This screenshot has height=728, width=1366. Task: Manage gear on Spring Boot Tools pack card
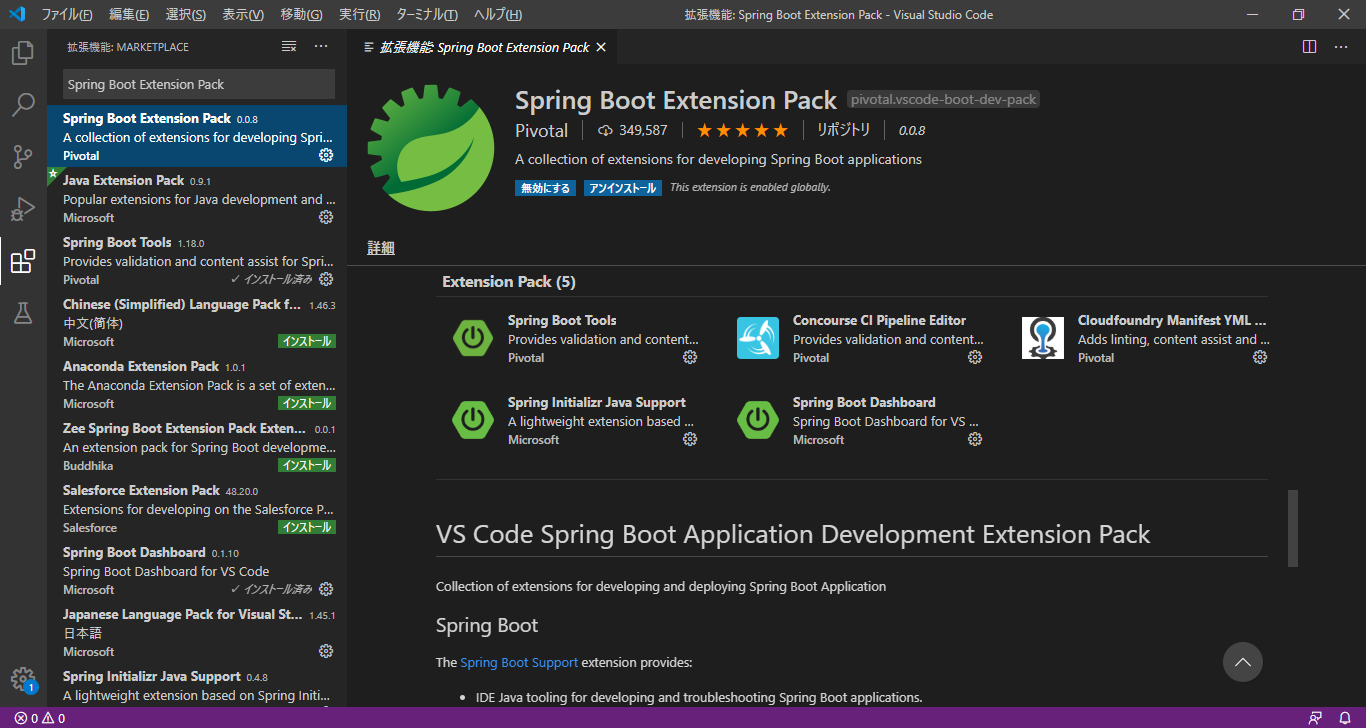pyautogui.click(x=690, y=357)
